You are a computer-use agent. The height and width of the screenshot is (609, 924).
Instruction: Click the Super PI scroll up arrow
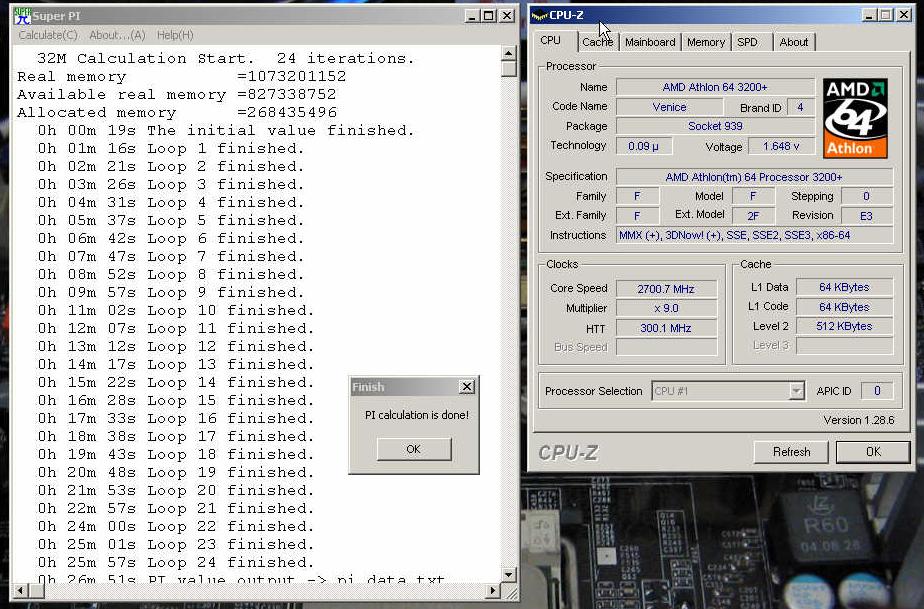pos(509,54)
